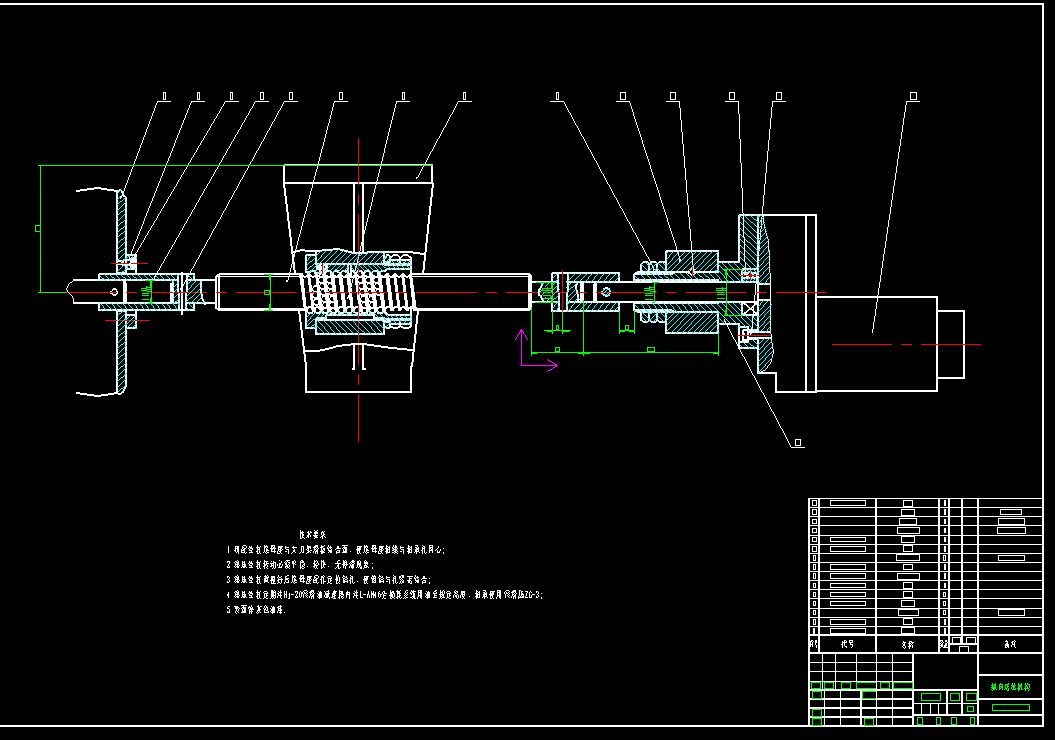Click the 名称 column header in parts list
The image size is (1055, 740).
pyautogui.click(x=907, y=644)
